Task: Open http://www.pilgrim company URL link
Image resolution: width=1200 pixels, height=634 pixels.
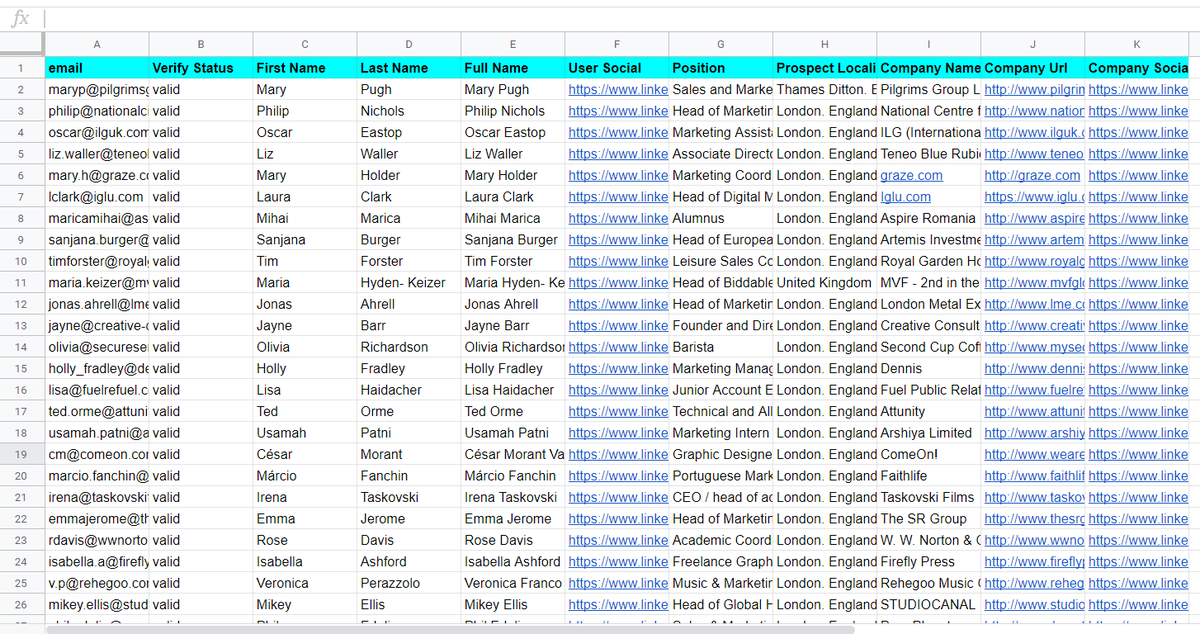Action: [x=1034, y=90]
